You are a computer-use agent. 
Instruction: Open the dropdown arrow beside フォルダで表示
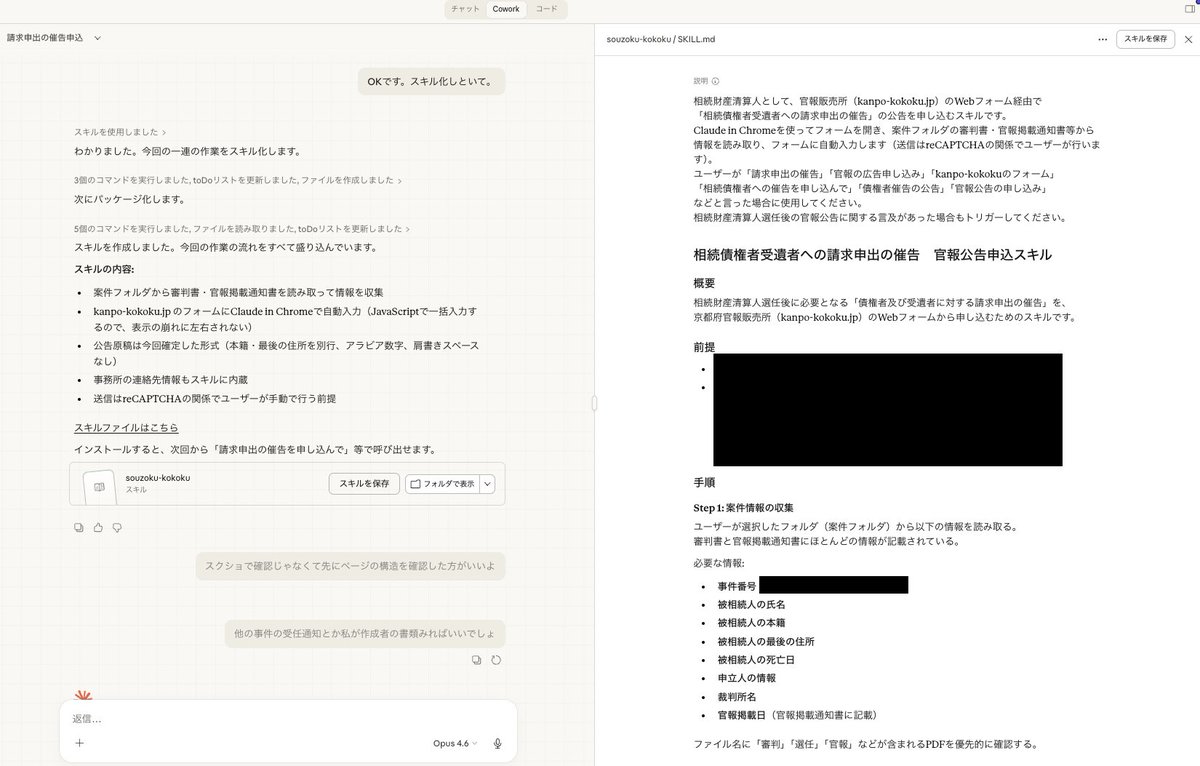point(487,483)
